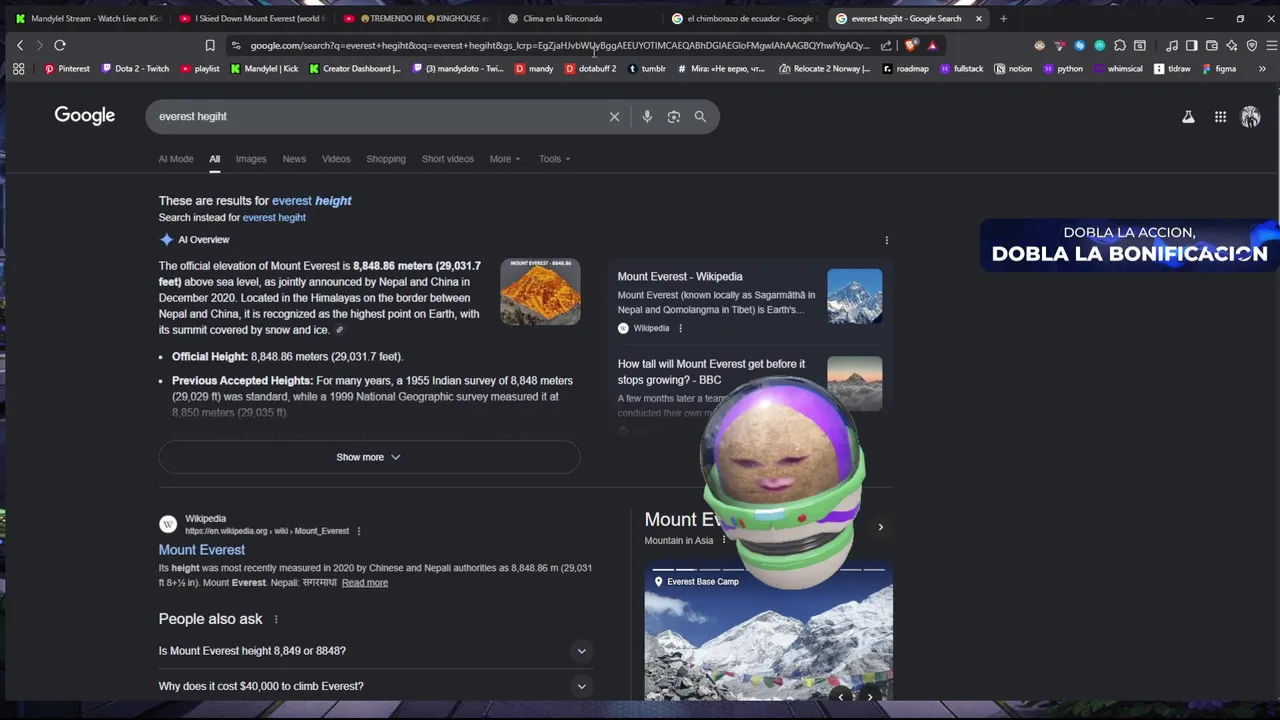
Task: Open Everest Base Camp photo
Action: coord(768,635)
